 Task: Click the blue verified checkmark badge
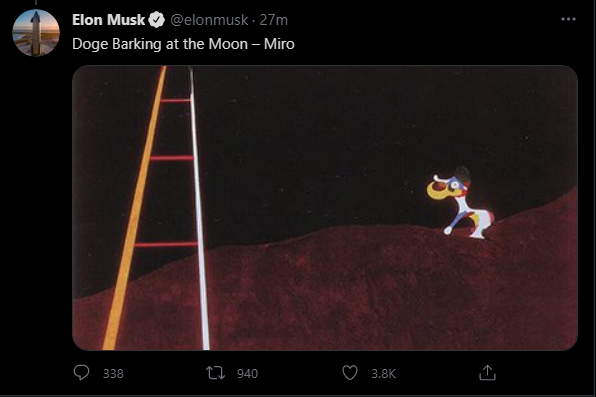pyautogui.click(x=156, y=20)
